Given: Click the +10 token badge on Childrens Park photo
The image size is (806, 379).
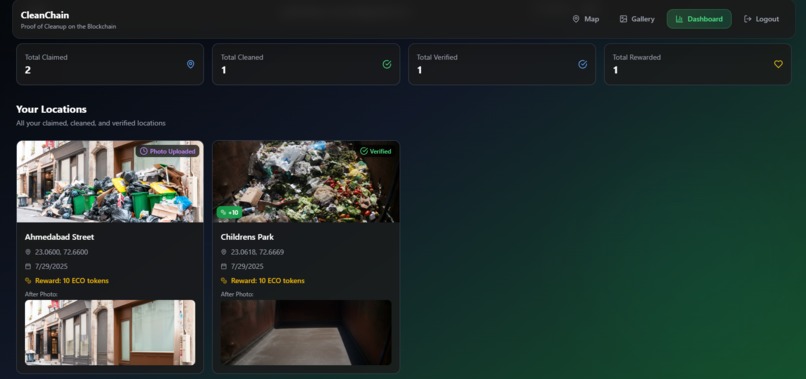Looking at the screenshot, I should [229, 212].
